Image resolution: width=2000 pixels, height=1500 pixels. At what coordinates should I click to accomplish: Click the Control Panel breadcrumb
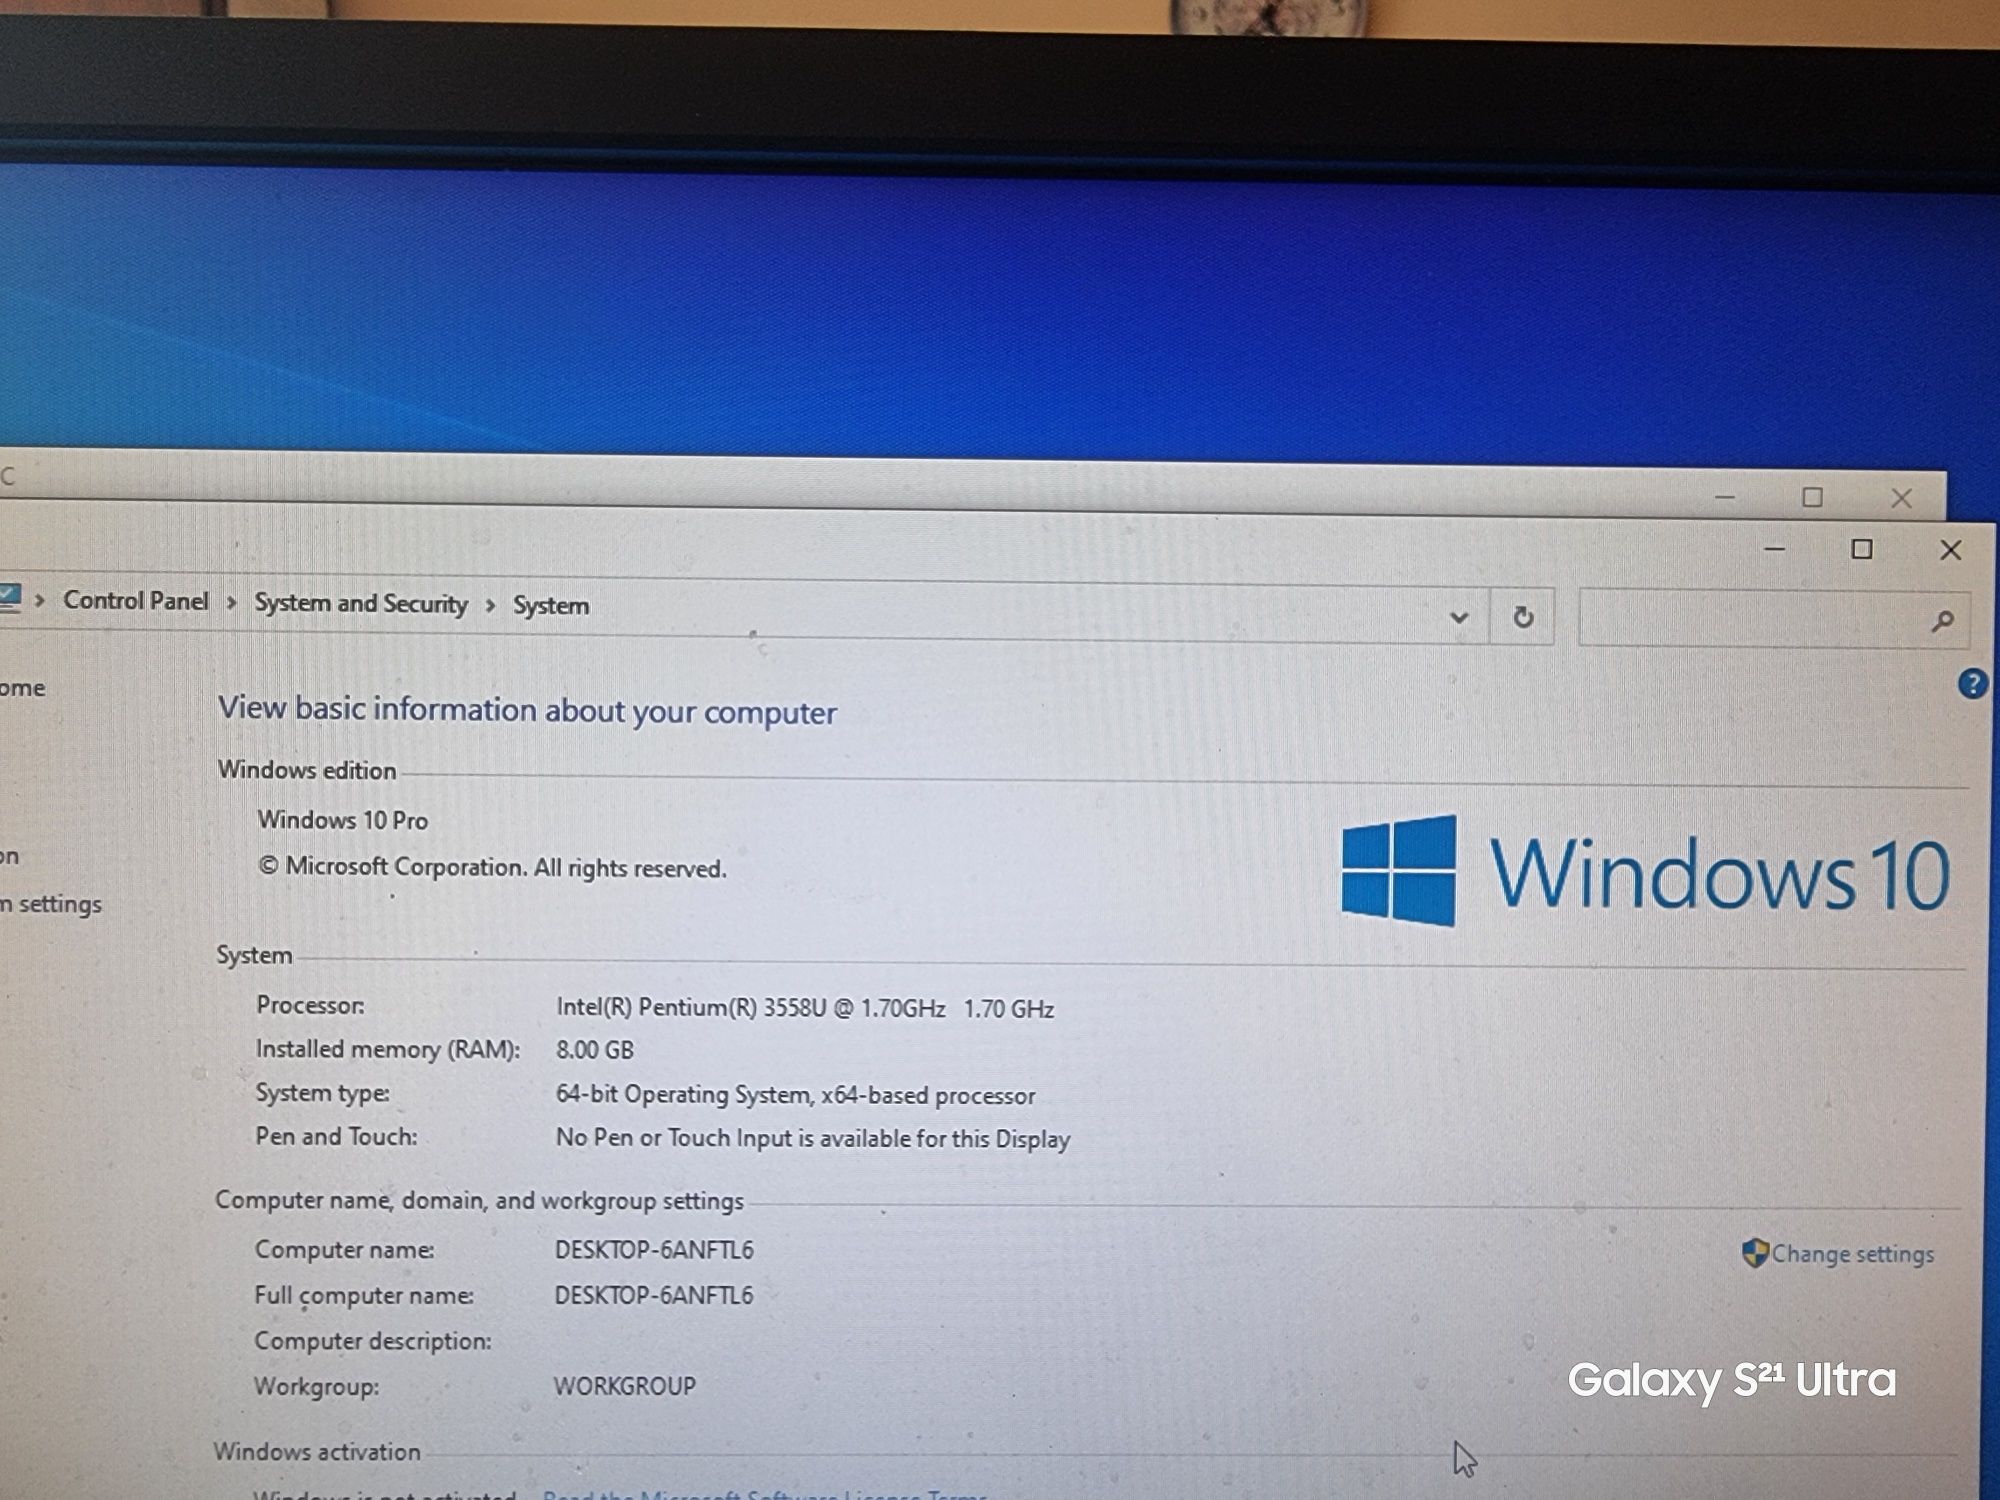tap(136, 601)
